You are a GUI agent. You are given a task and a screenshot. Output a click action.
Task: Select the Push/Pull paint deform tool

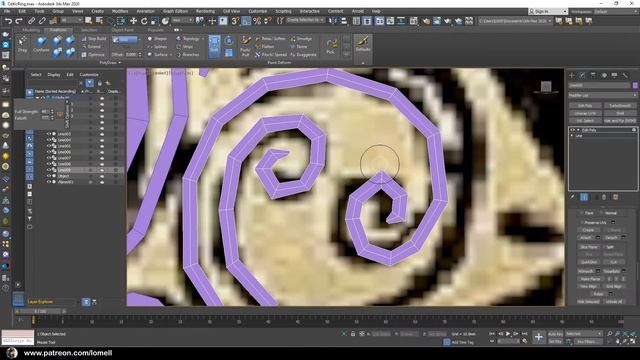coord(245,46)
